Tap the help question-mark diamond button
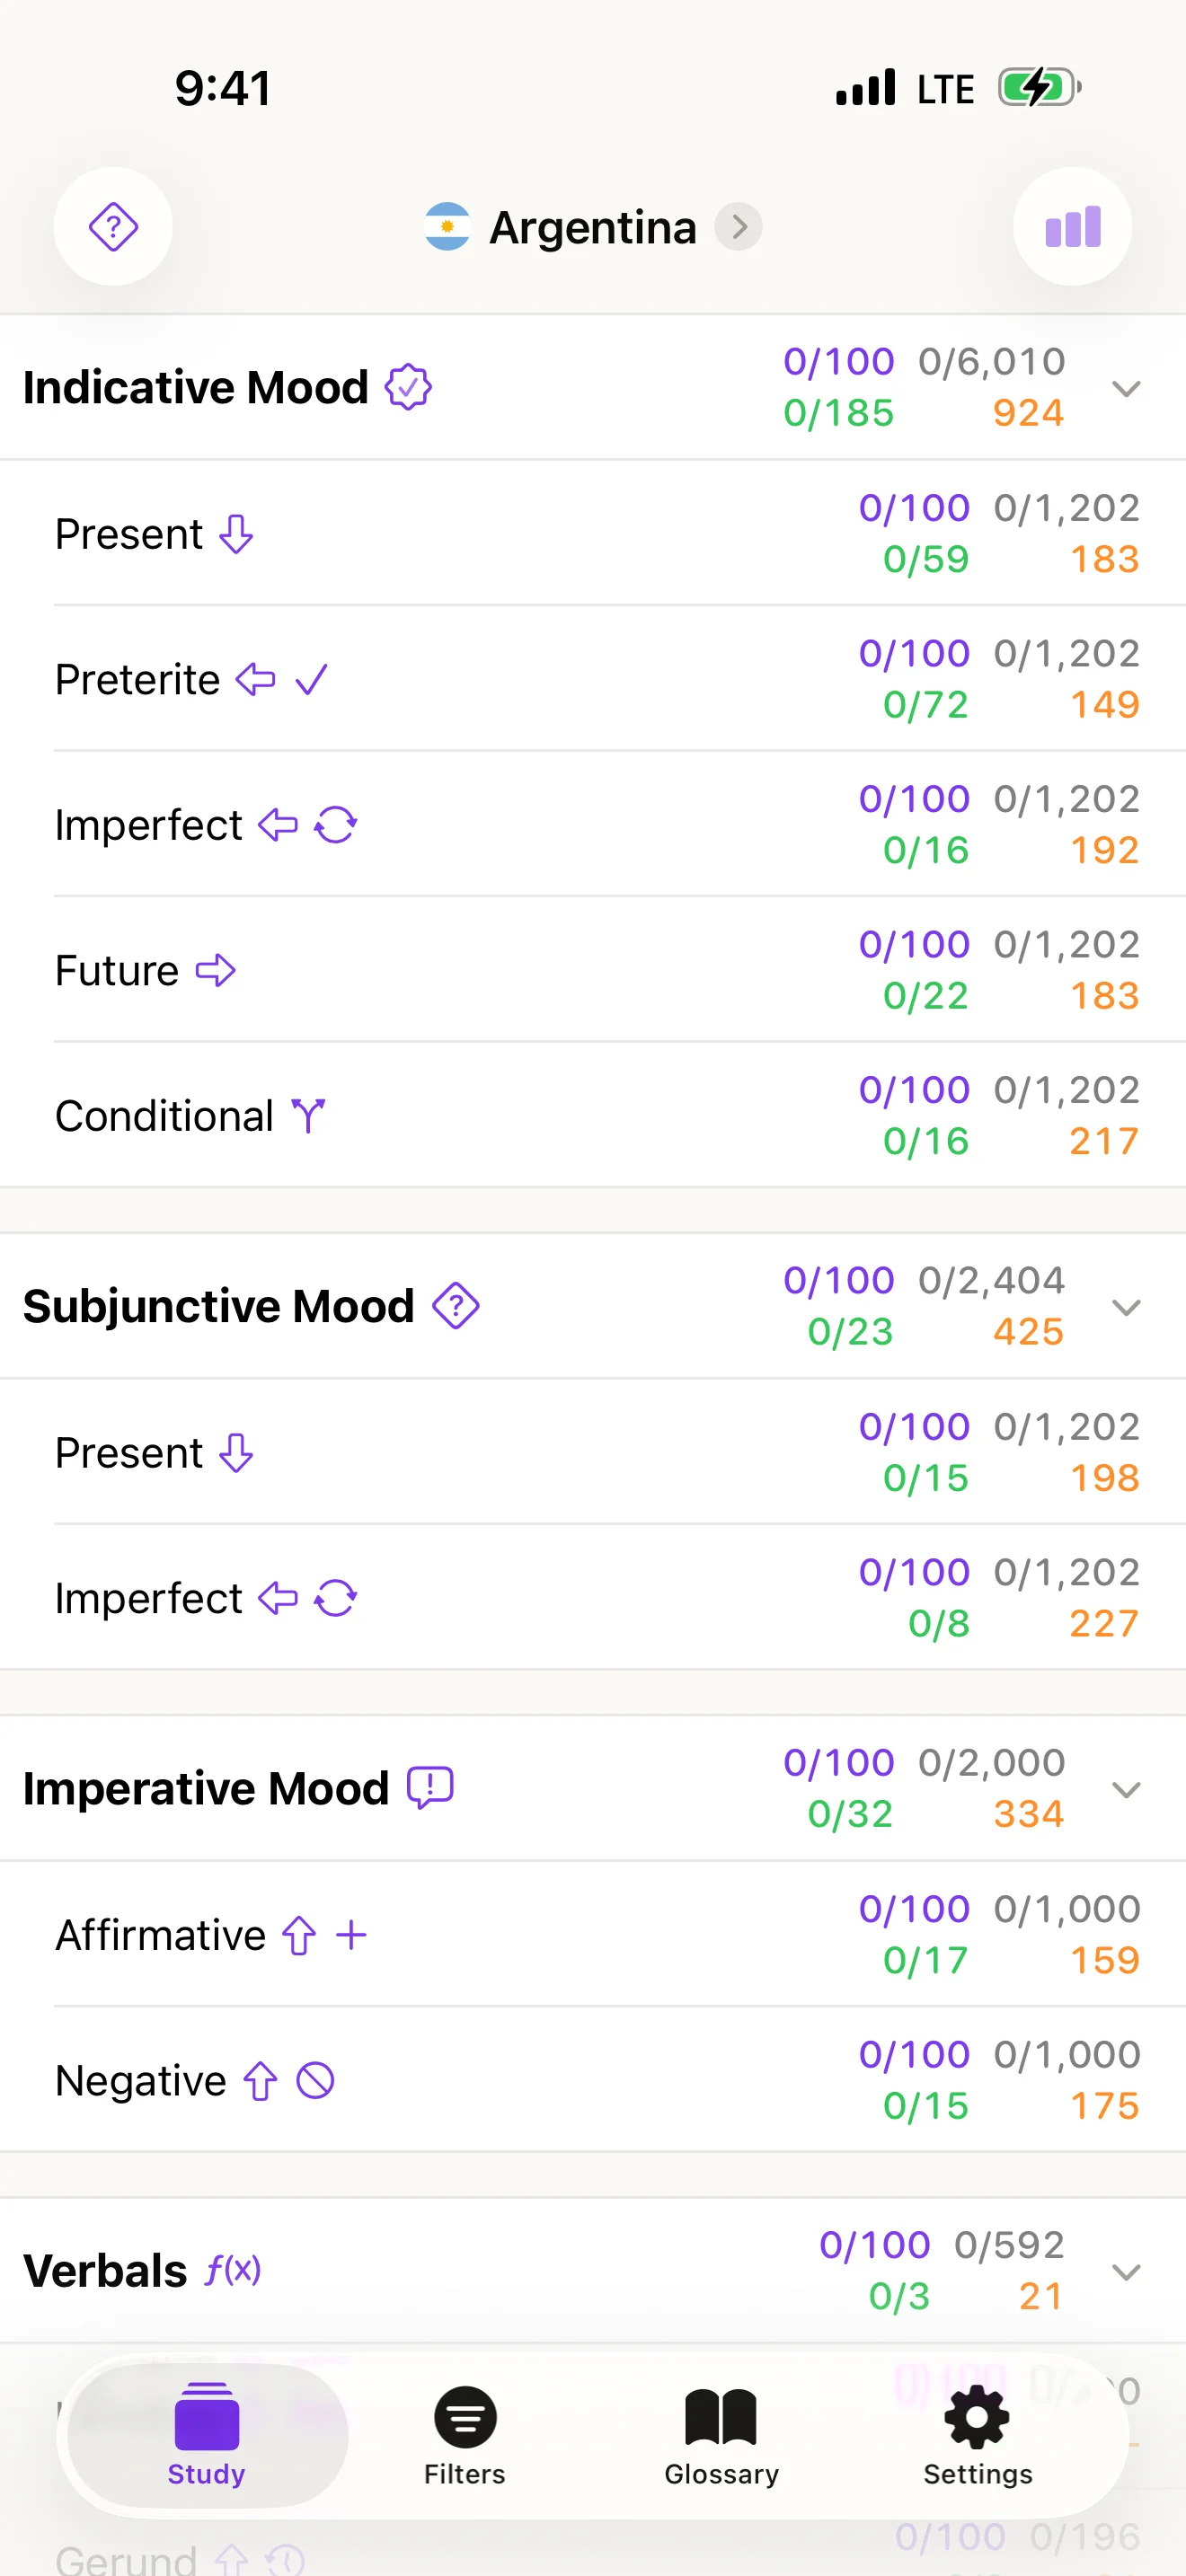Viewport: 1186px width, 2576px height. (113, 227)
